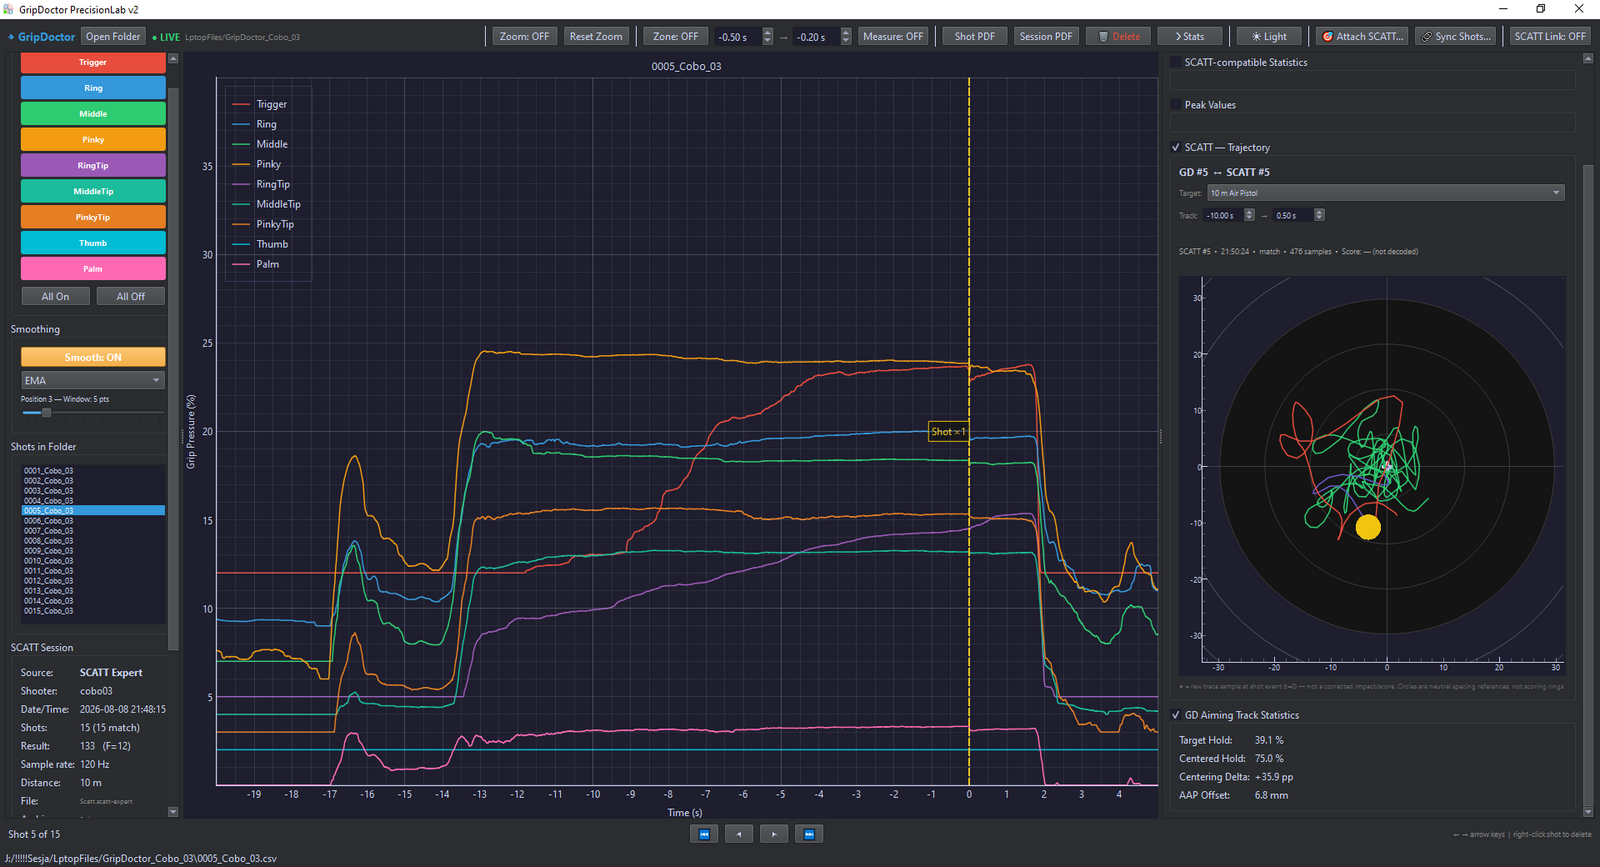Toggle the Zone mode
Image resolution: width=1600 pixels, height=867 pixels.
coord(676,37)
